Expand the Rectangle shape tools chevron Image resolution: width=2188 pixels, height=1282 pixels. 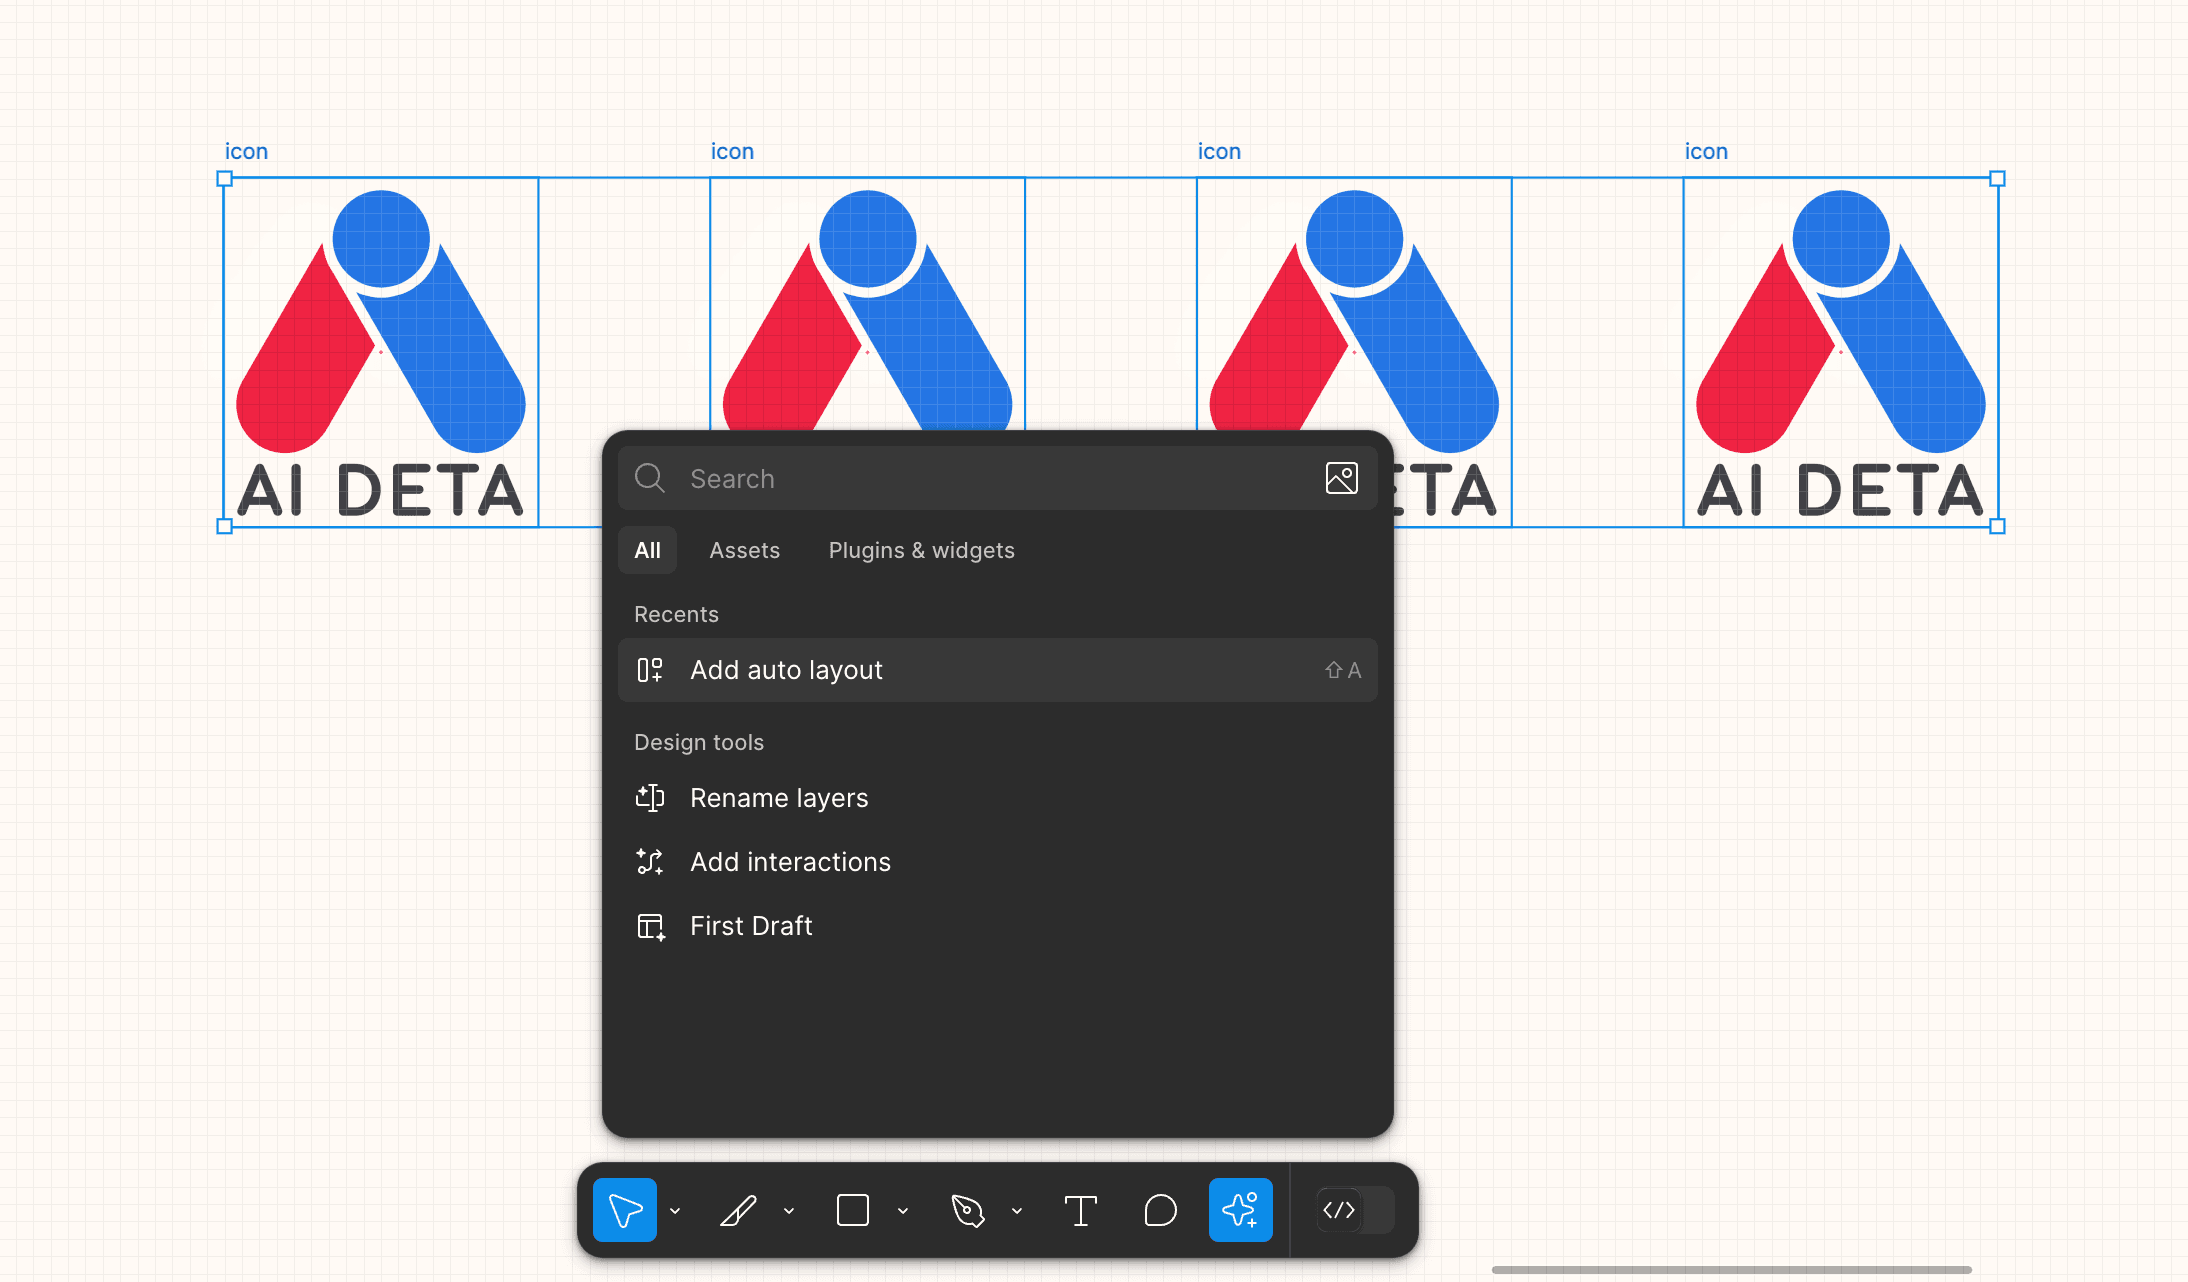(904, 1211)
